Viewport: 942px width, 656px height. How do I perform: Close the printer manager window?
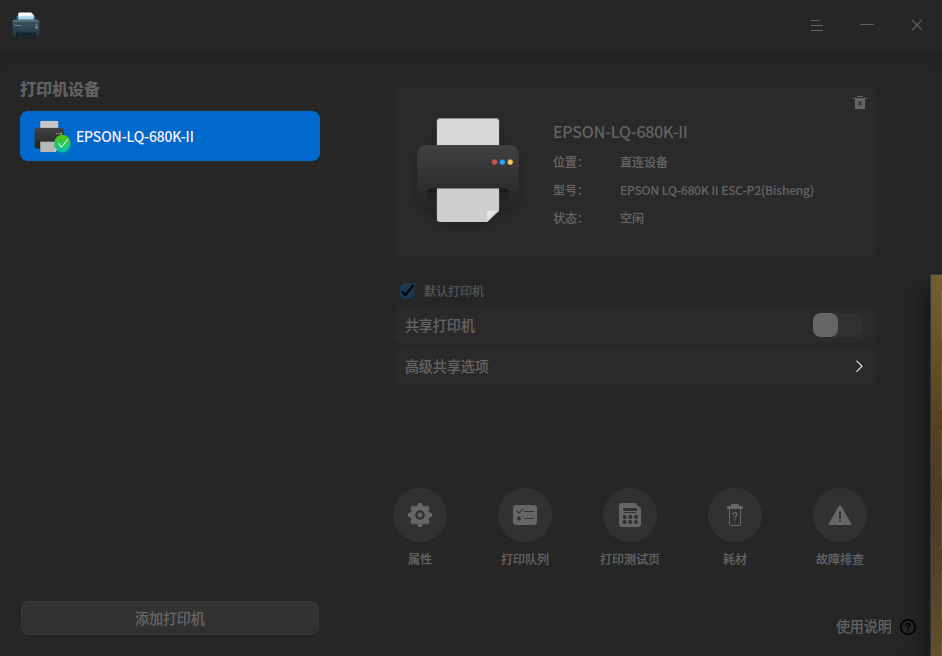(x=916, y=25)
